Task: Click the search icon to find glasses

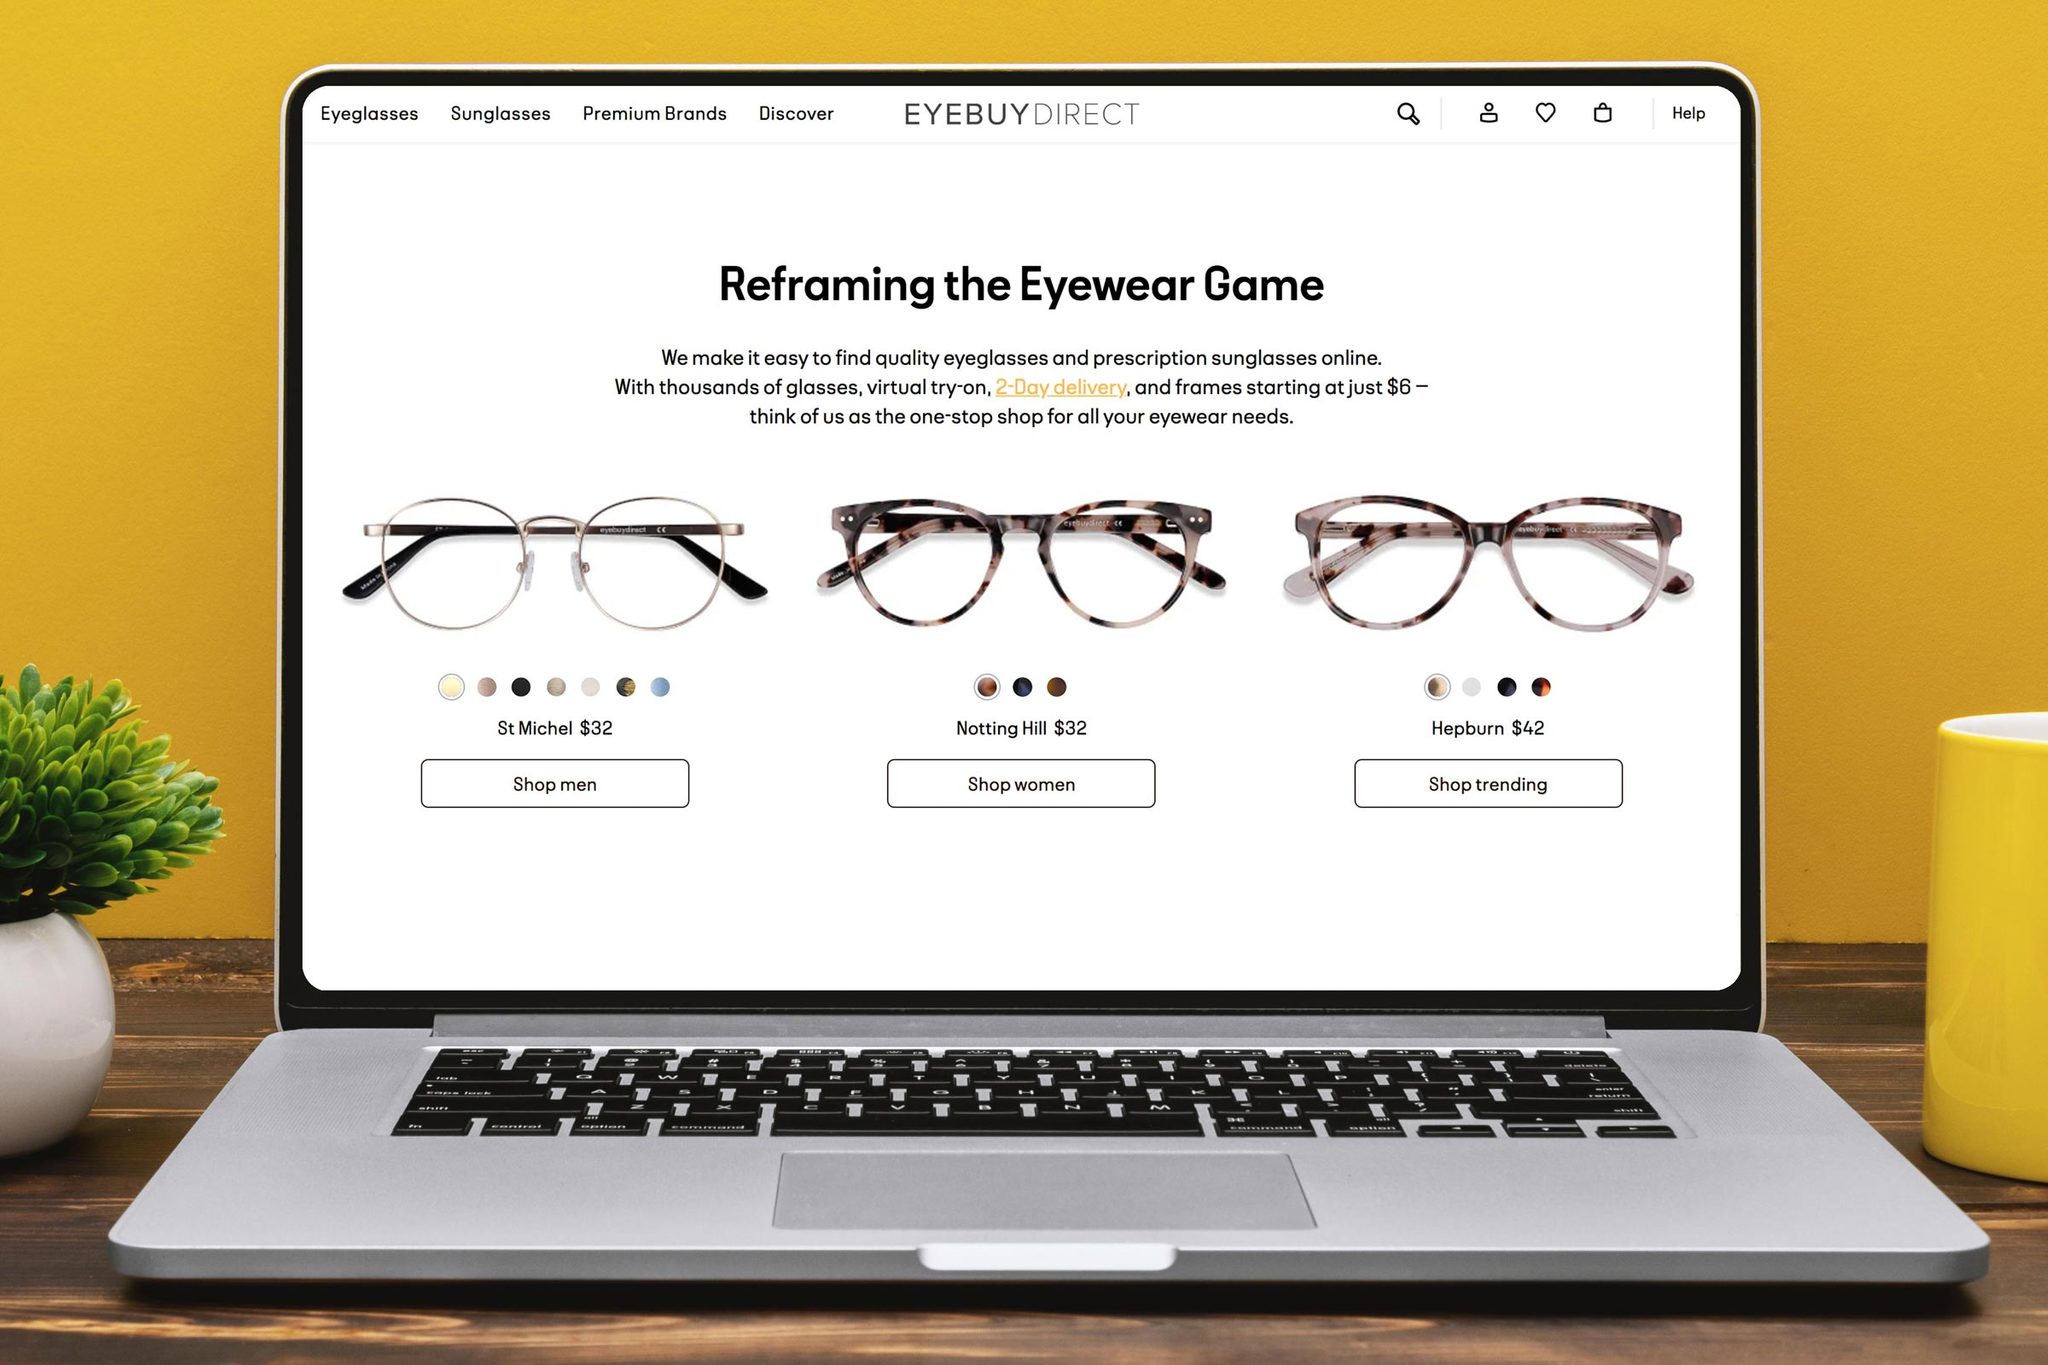Action: coord(1404,113)
